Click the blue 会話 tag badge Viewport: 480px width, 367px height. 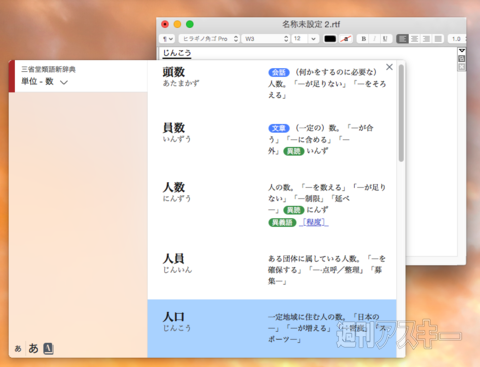[x=279, y=72]
